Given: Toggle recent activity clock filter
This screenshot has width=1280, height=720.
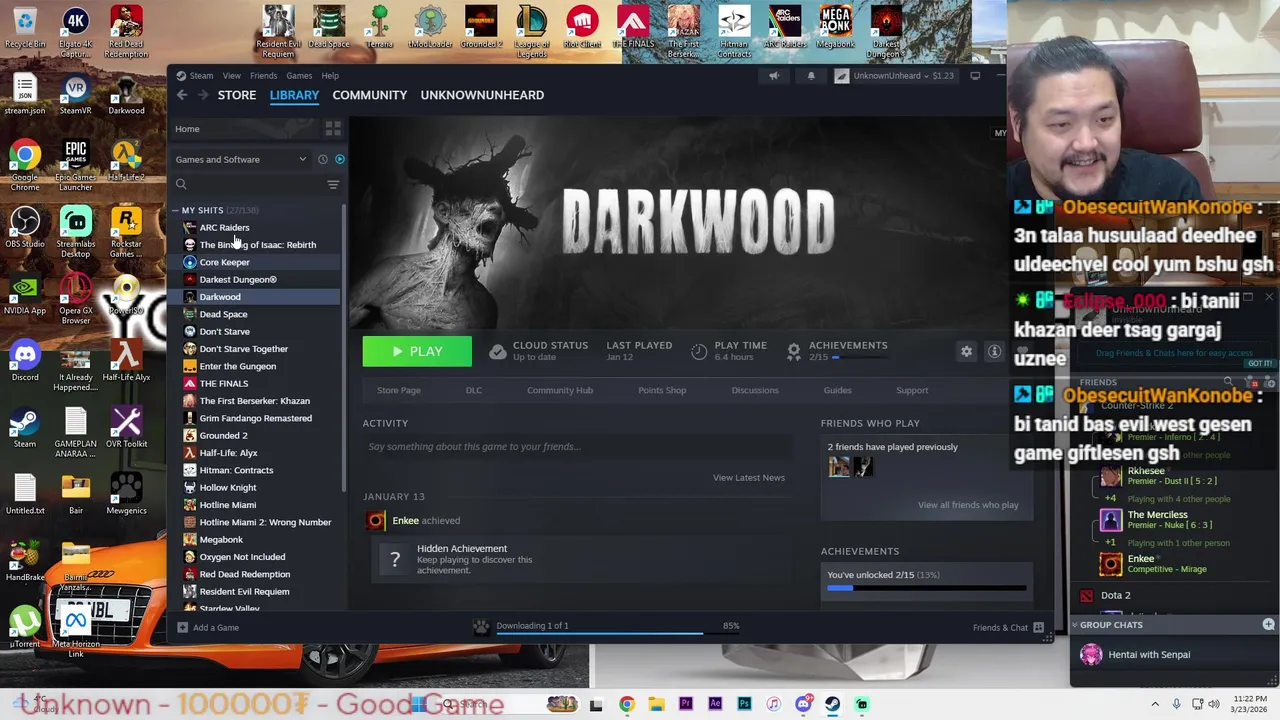Looking at the screenshot, I should (x=322, y=159).
